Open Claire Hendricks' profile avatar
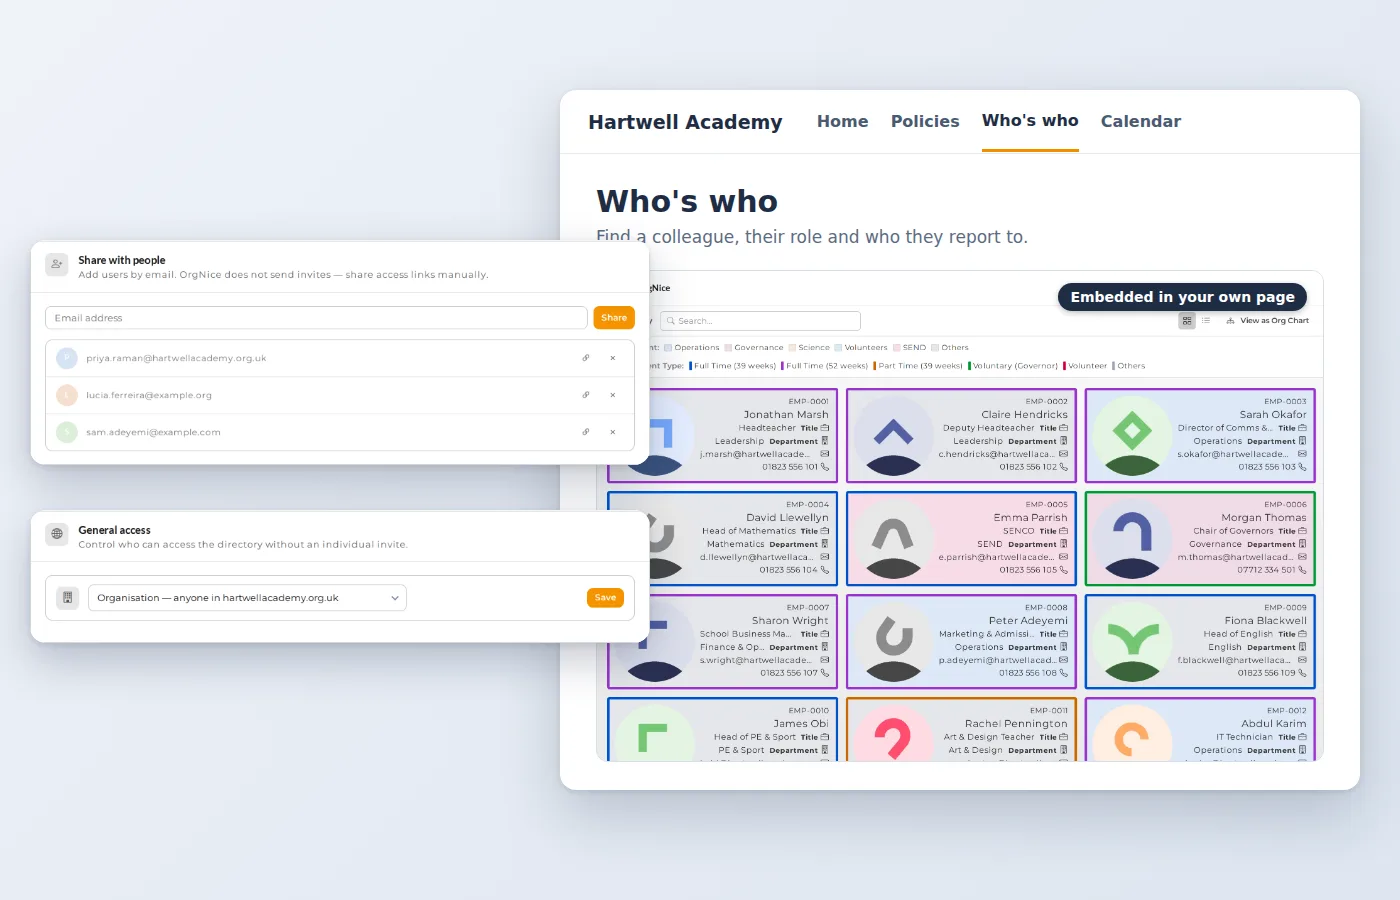Viewport: 1400px width, 900px height. click(x=893, y=435)
